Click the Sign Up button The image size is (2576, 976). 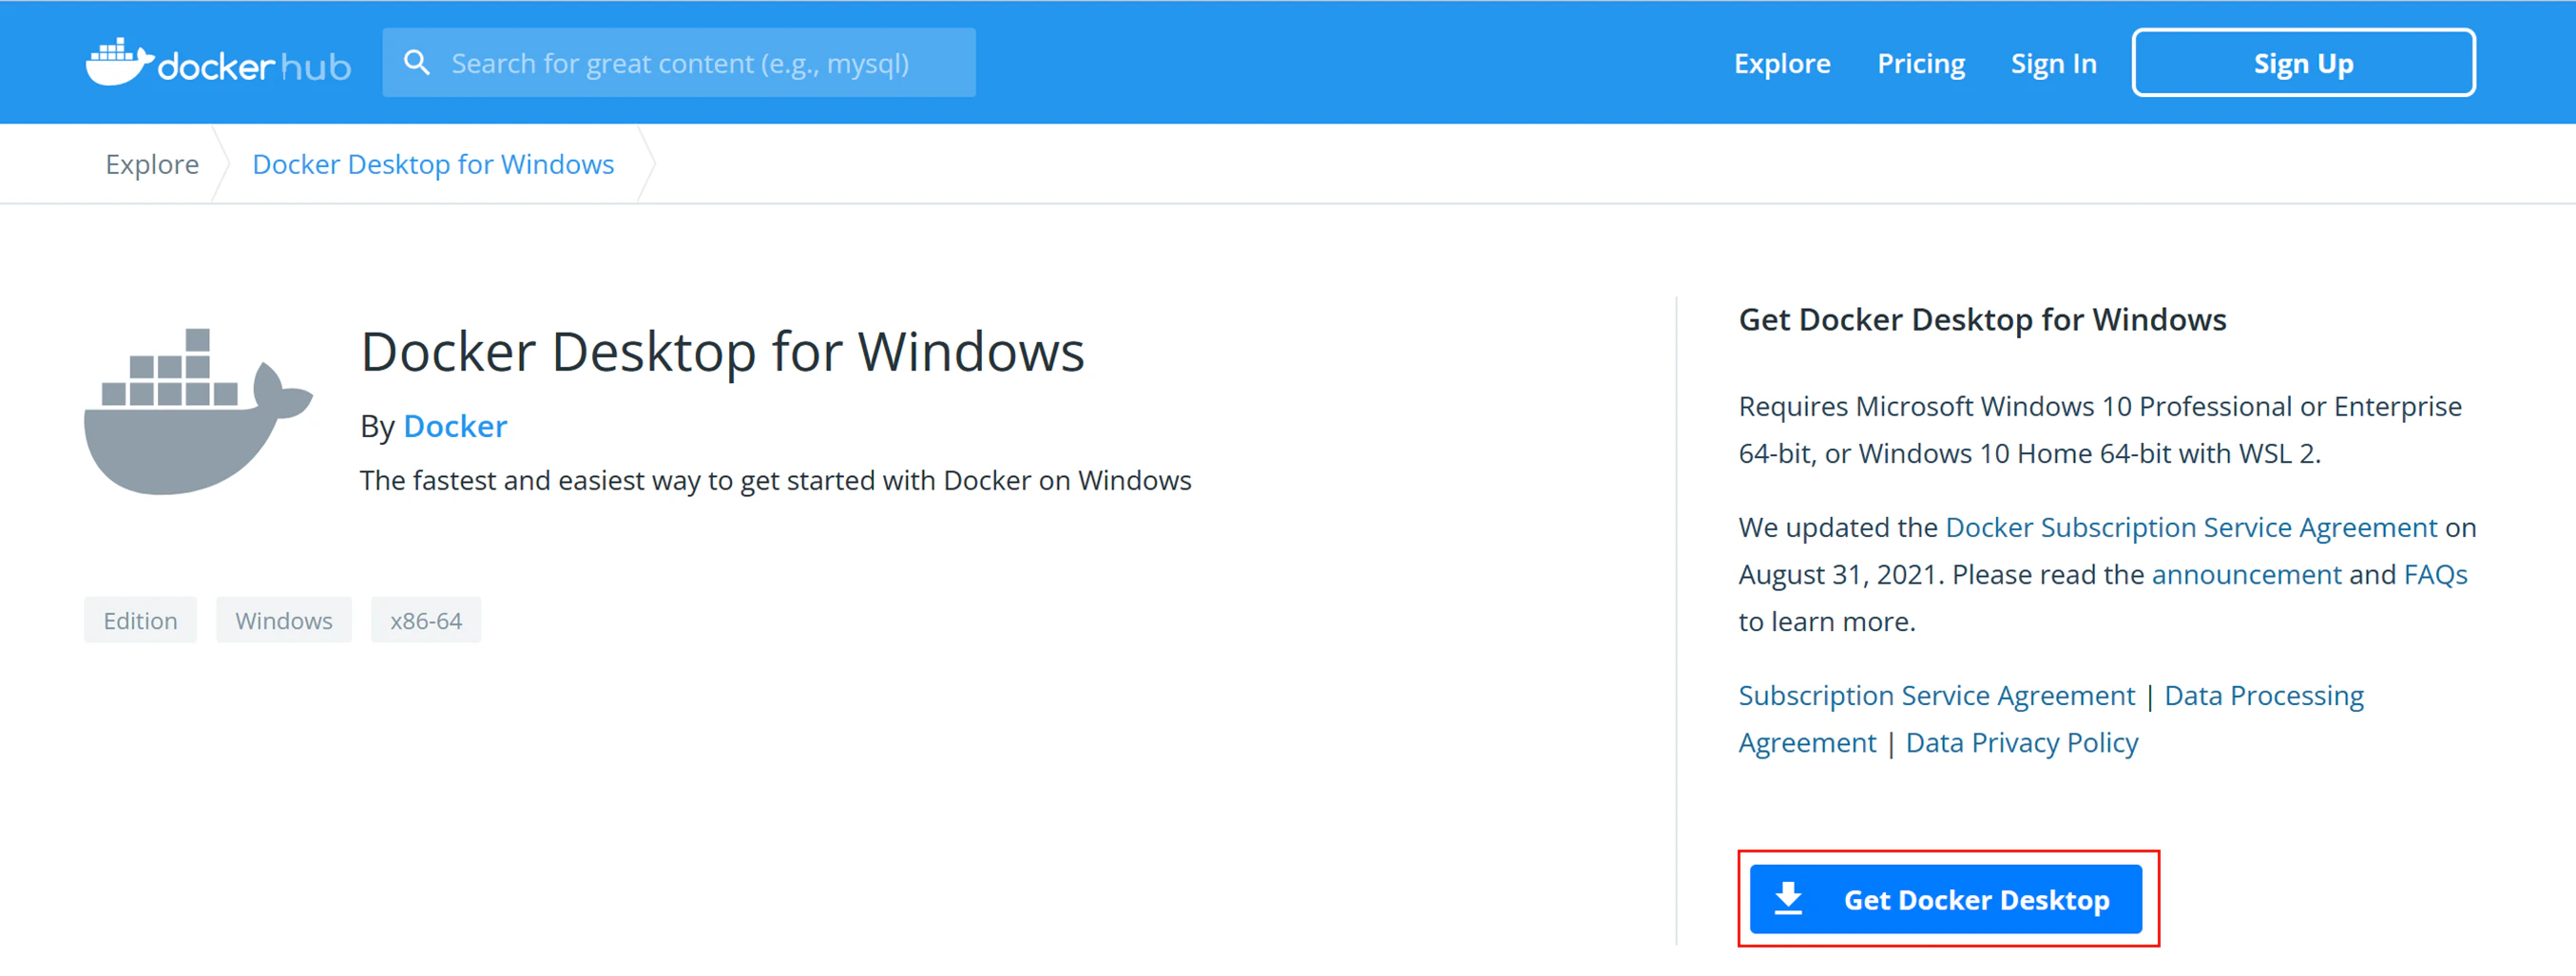point(2304,63)
